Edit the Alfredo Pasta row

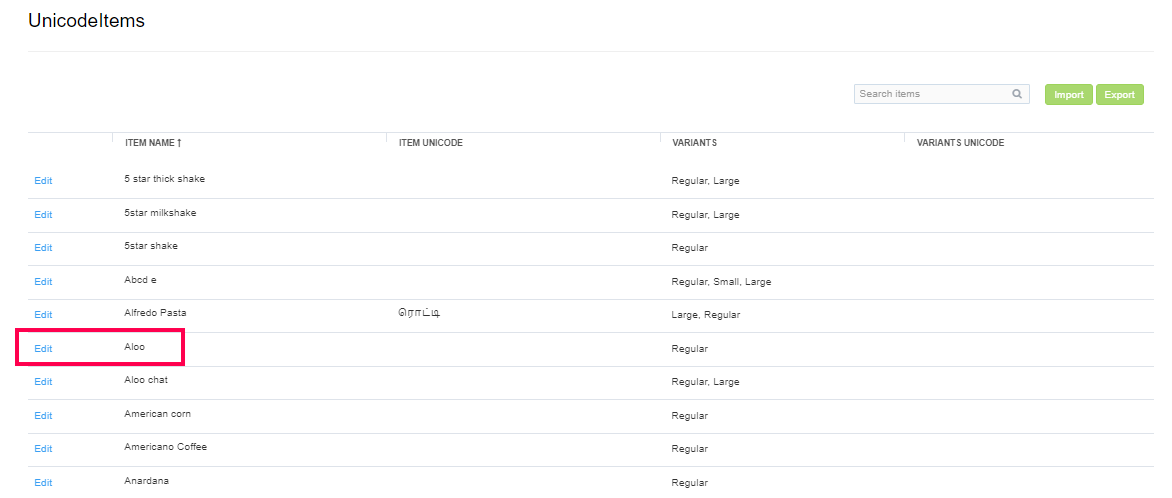(x=43, y=315)
